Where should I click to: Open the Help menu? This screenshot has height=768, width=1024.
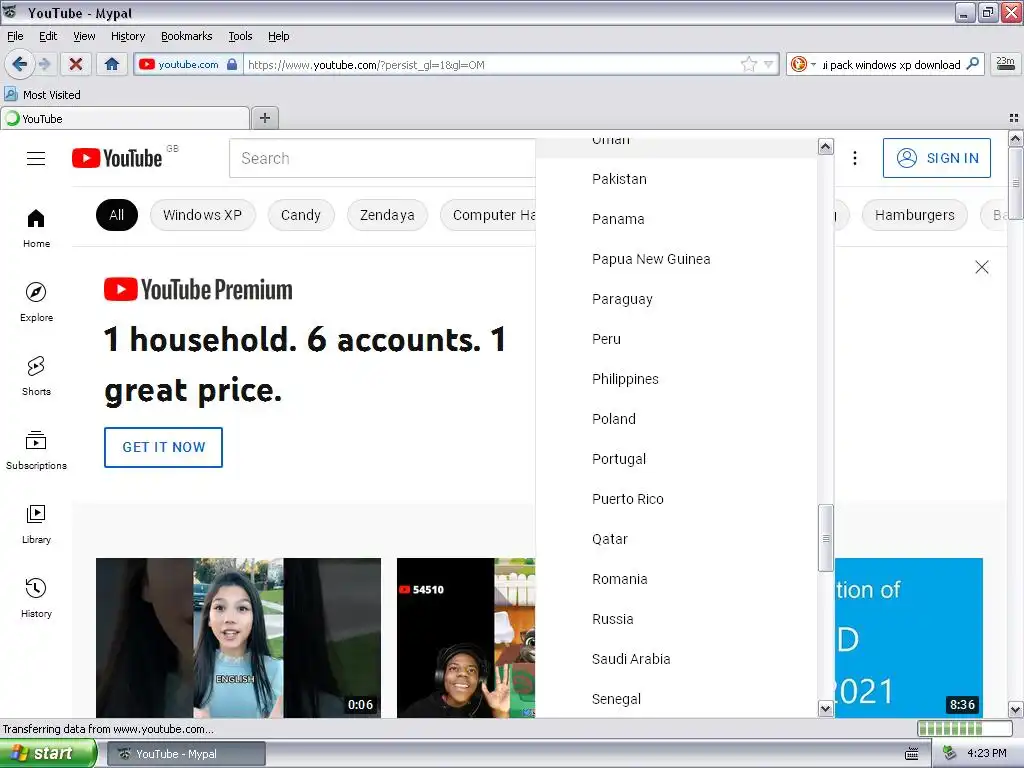(x=278, y=36)
